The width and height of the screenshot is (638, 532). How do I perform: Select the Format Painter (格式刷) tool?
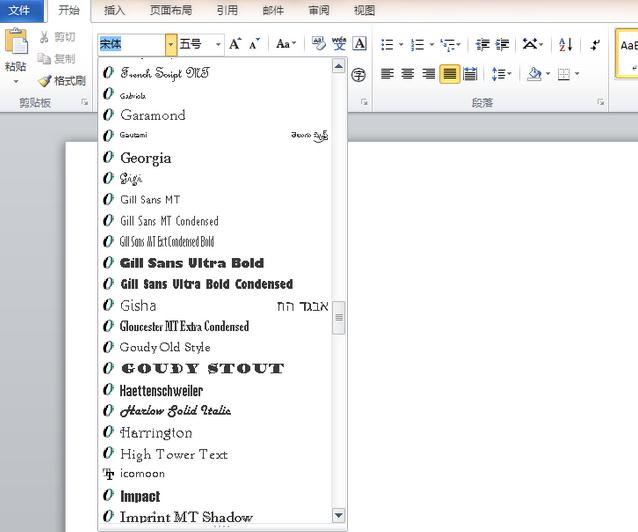pos(62,81)
